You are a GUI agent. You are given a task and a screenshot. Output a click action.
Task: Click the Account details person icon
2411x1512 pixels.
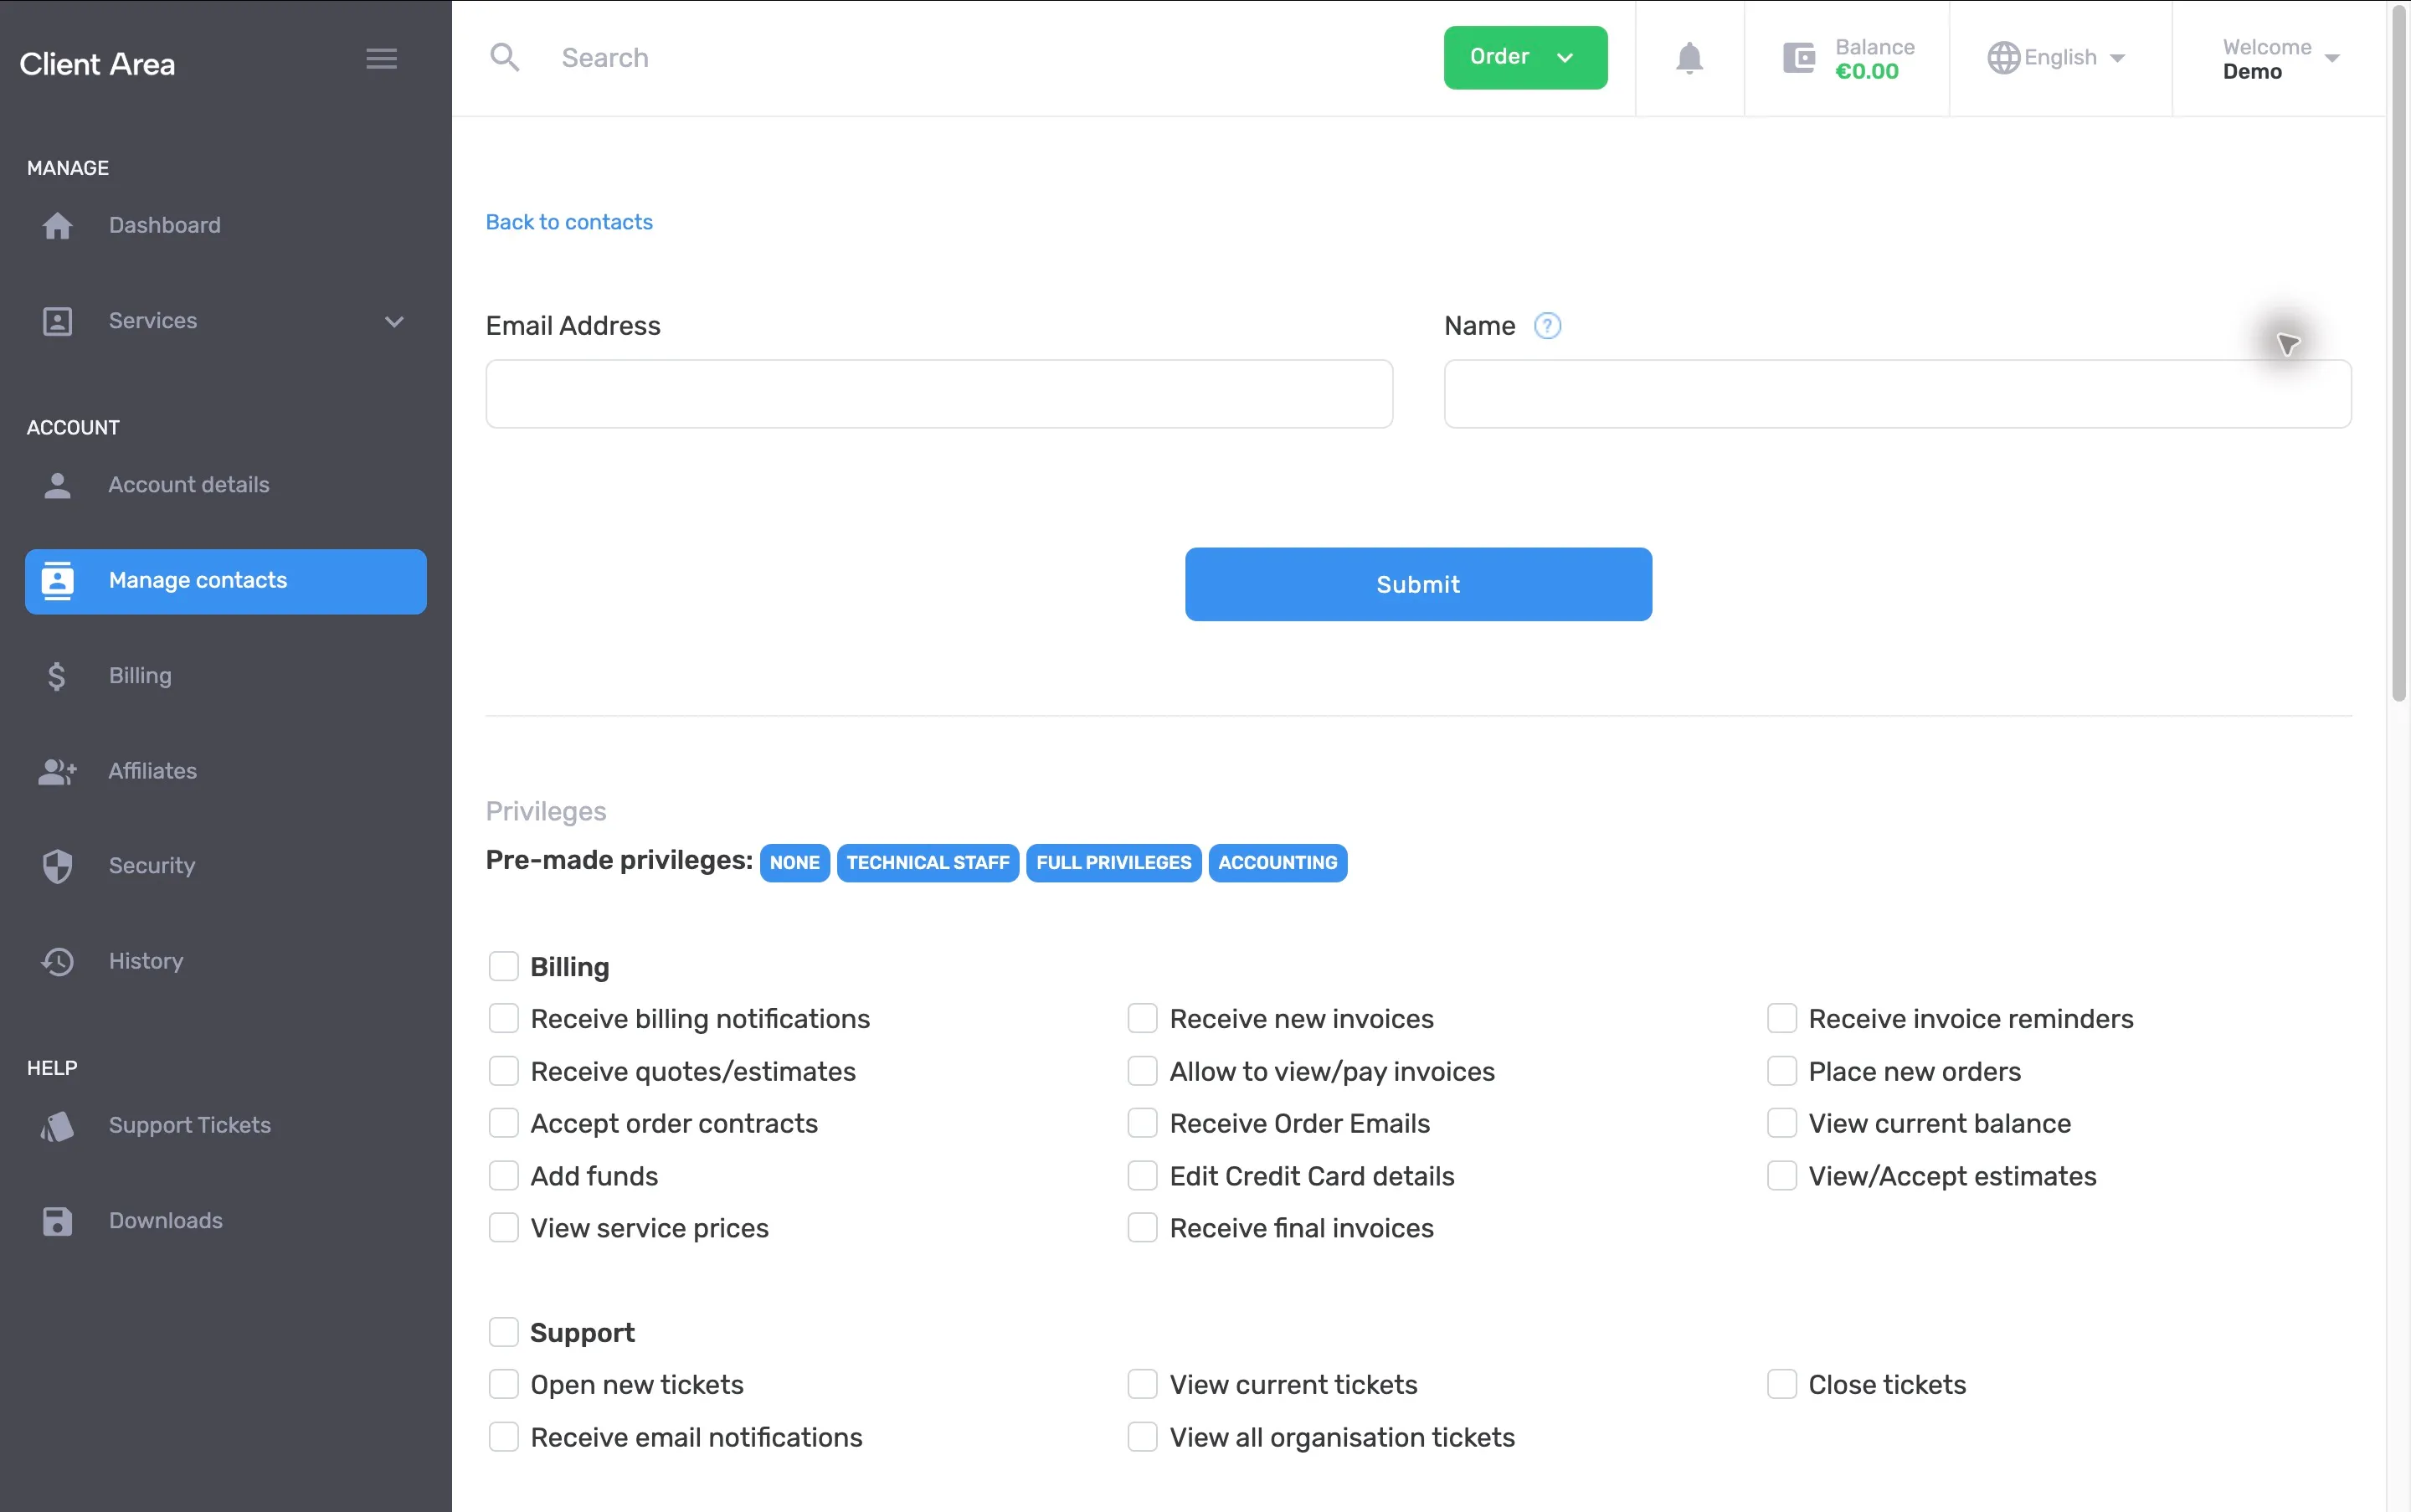point(57,485)
